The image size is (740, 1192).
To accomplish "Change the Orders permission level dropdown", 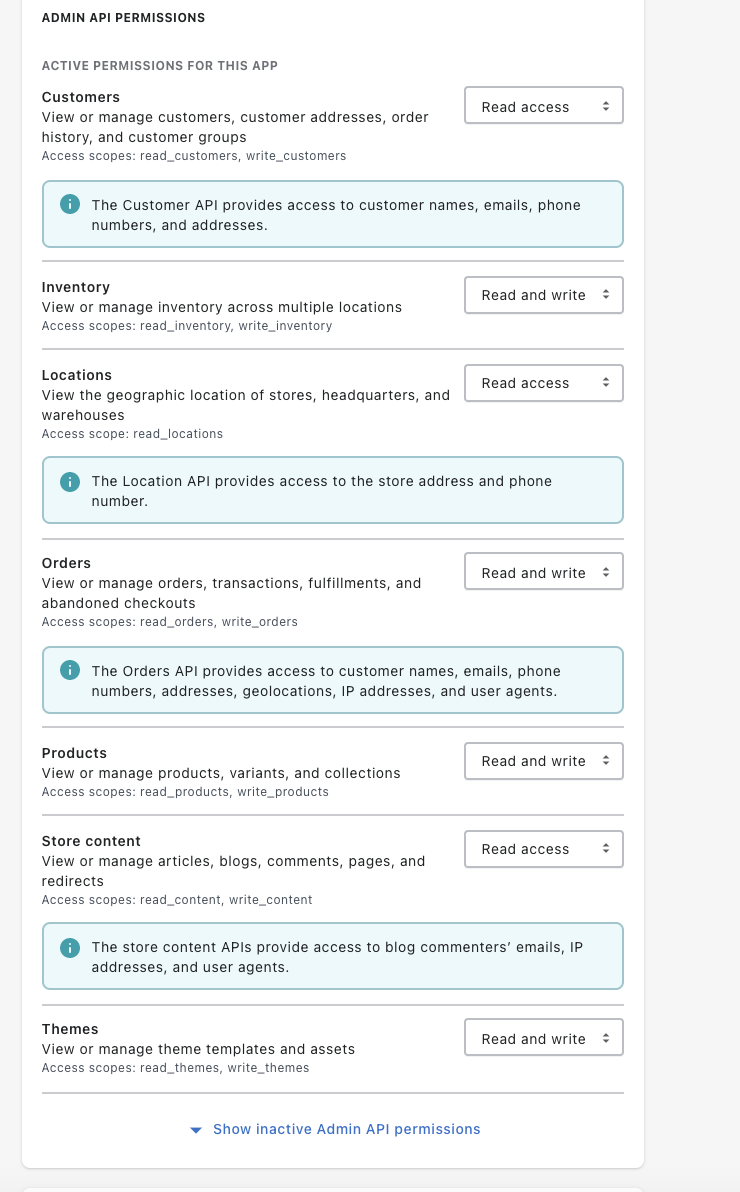I will pos(544,573).
